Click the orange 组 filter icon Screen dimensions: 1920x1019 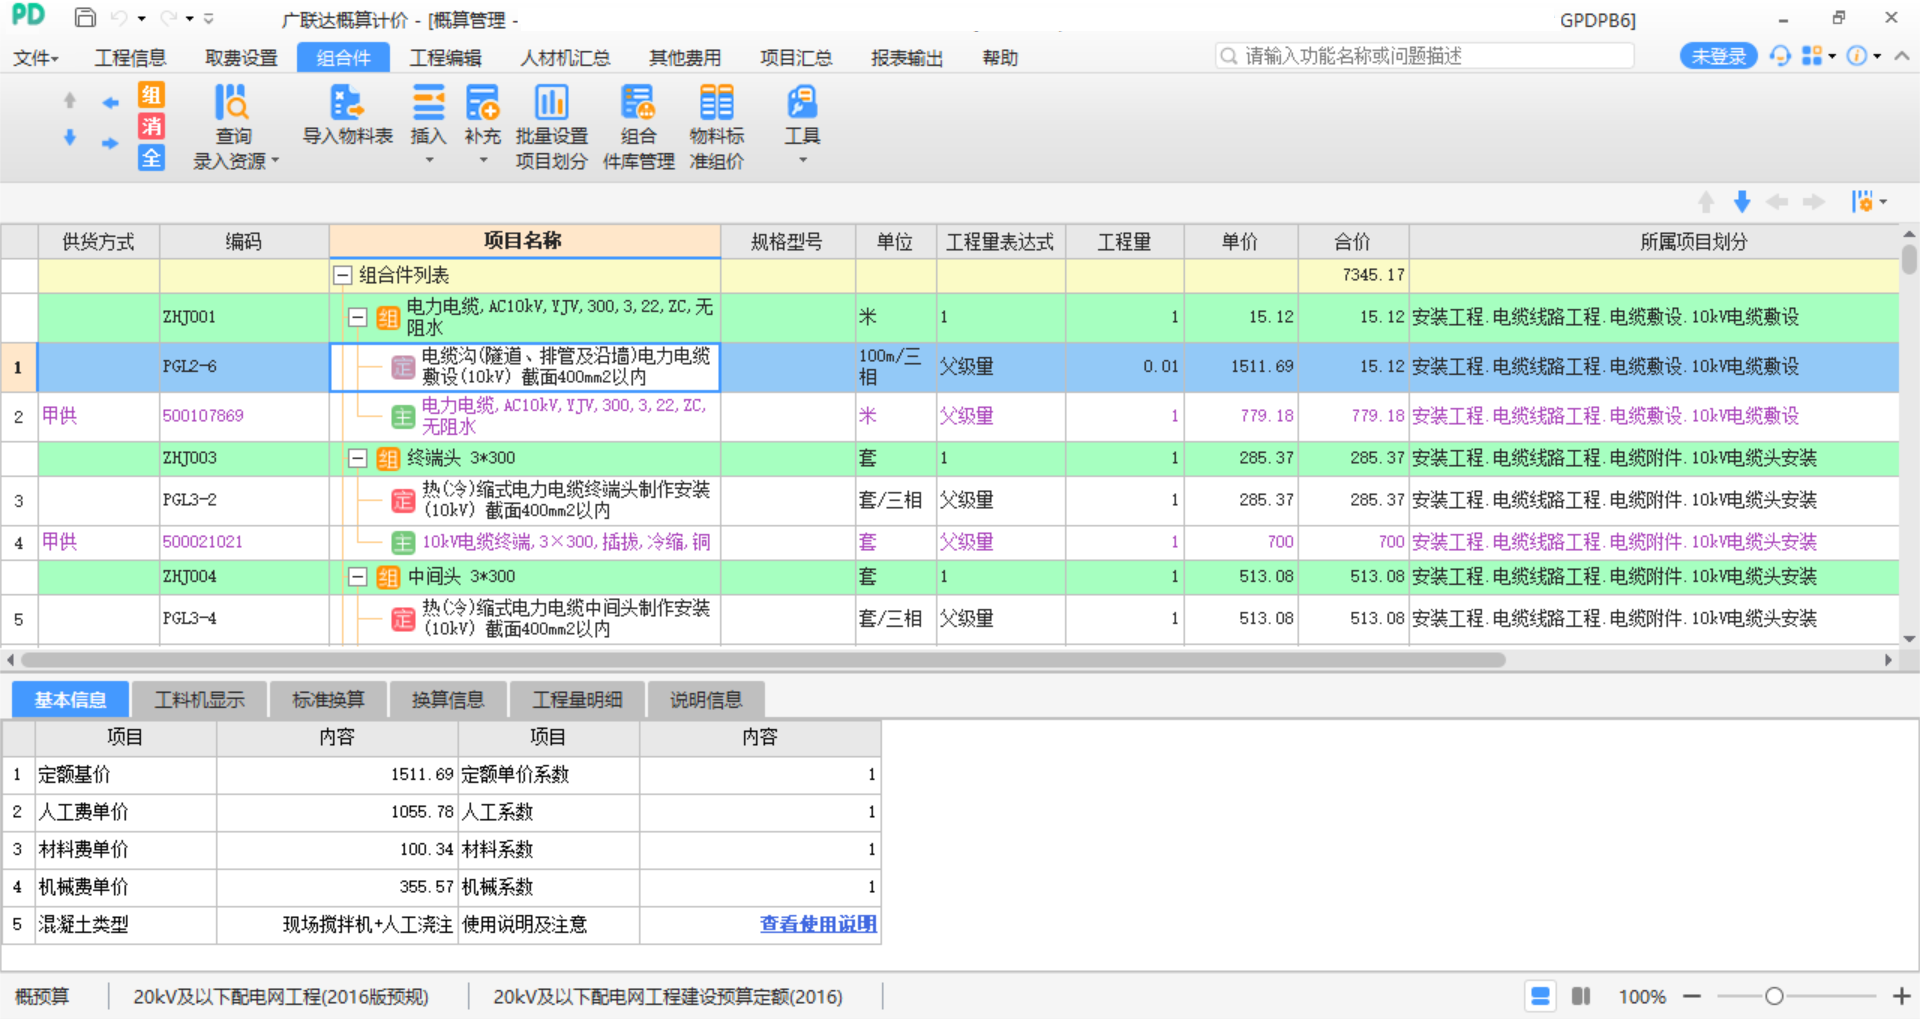point(151,95)
